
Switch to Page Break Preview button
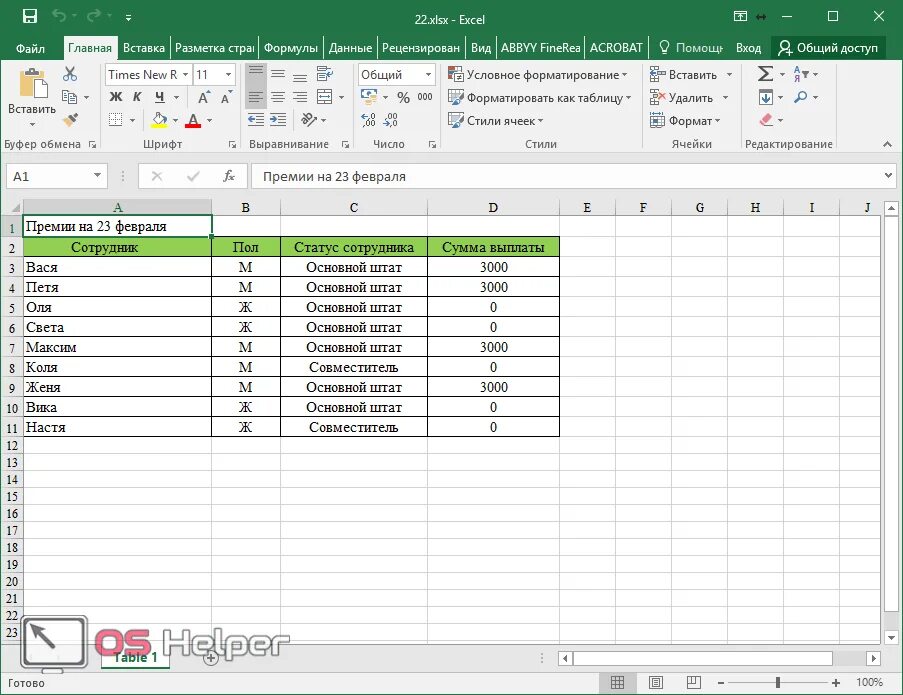[x=693, y=682]
